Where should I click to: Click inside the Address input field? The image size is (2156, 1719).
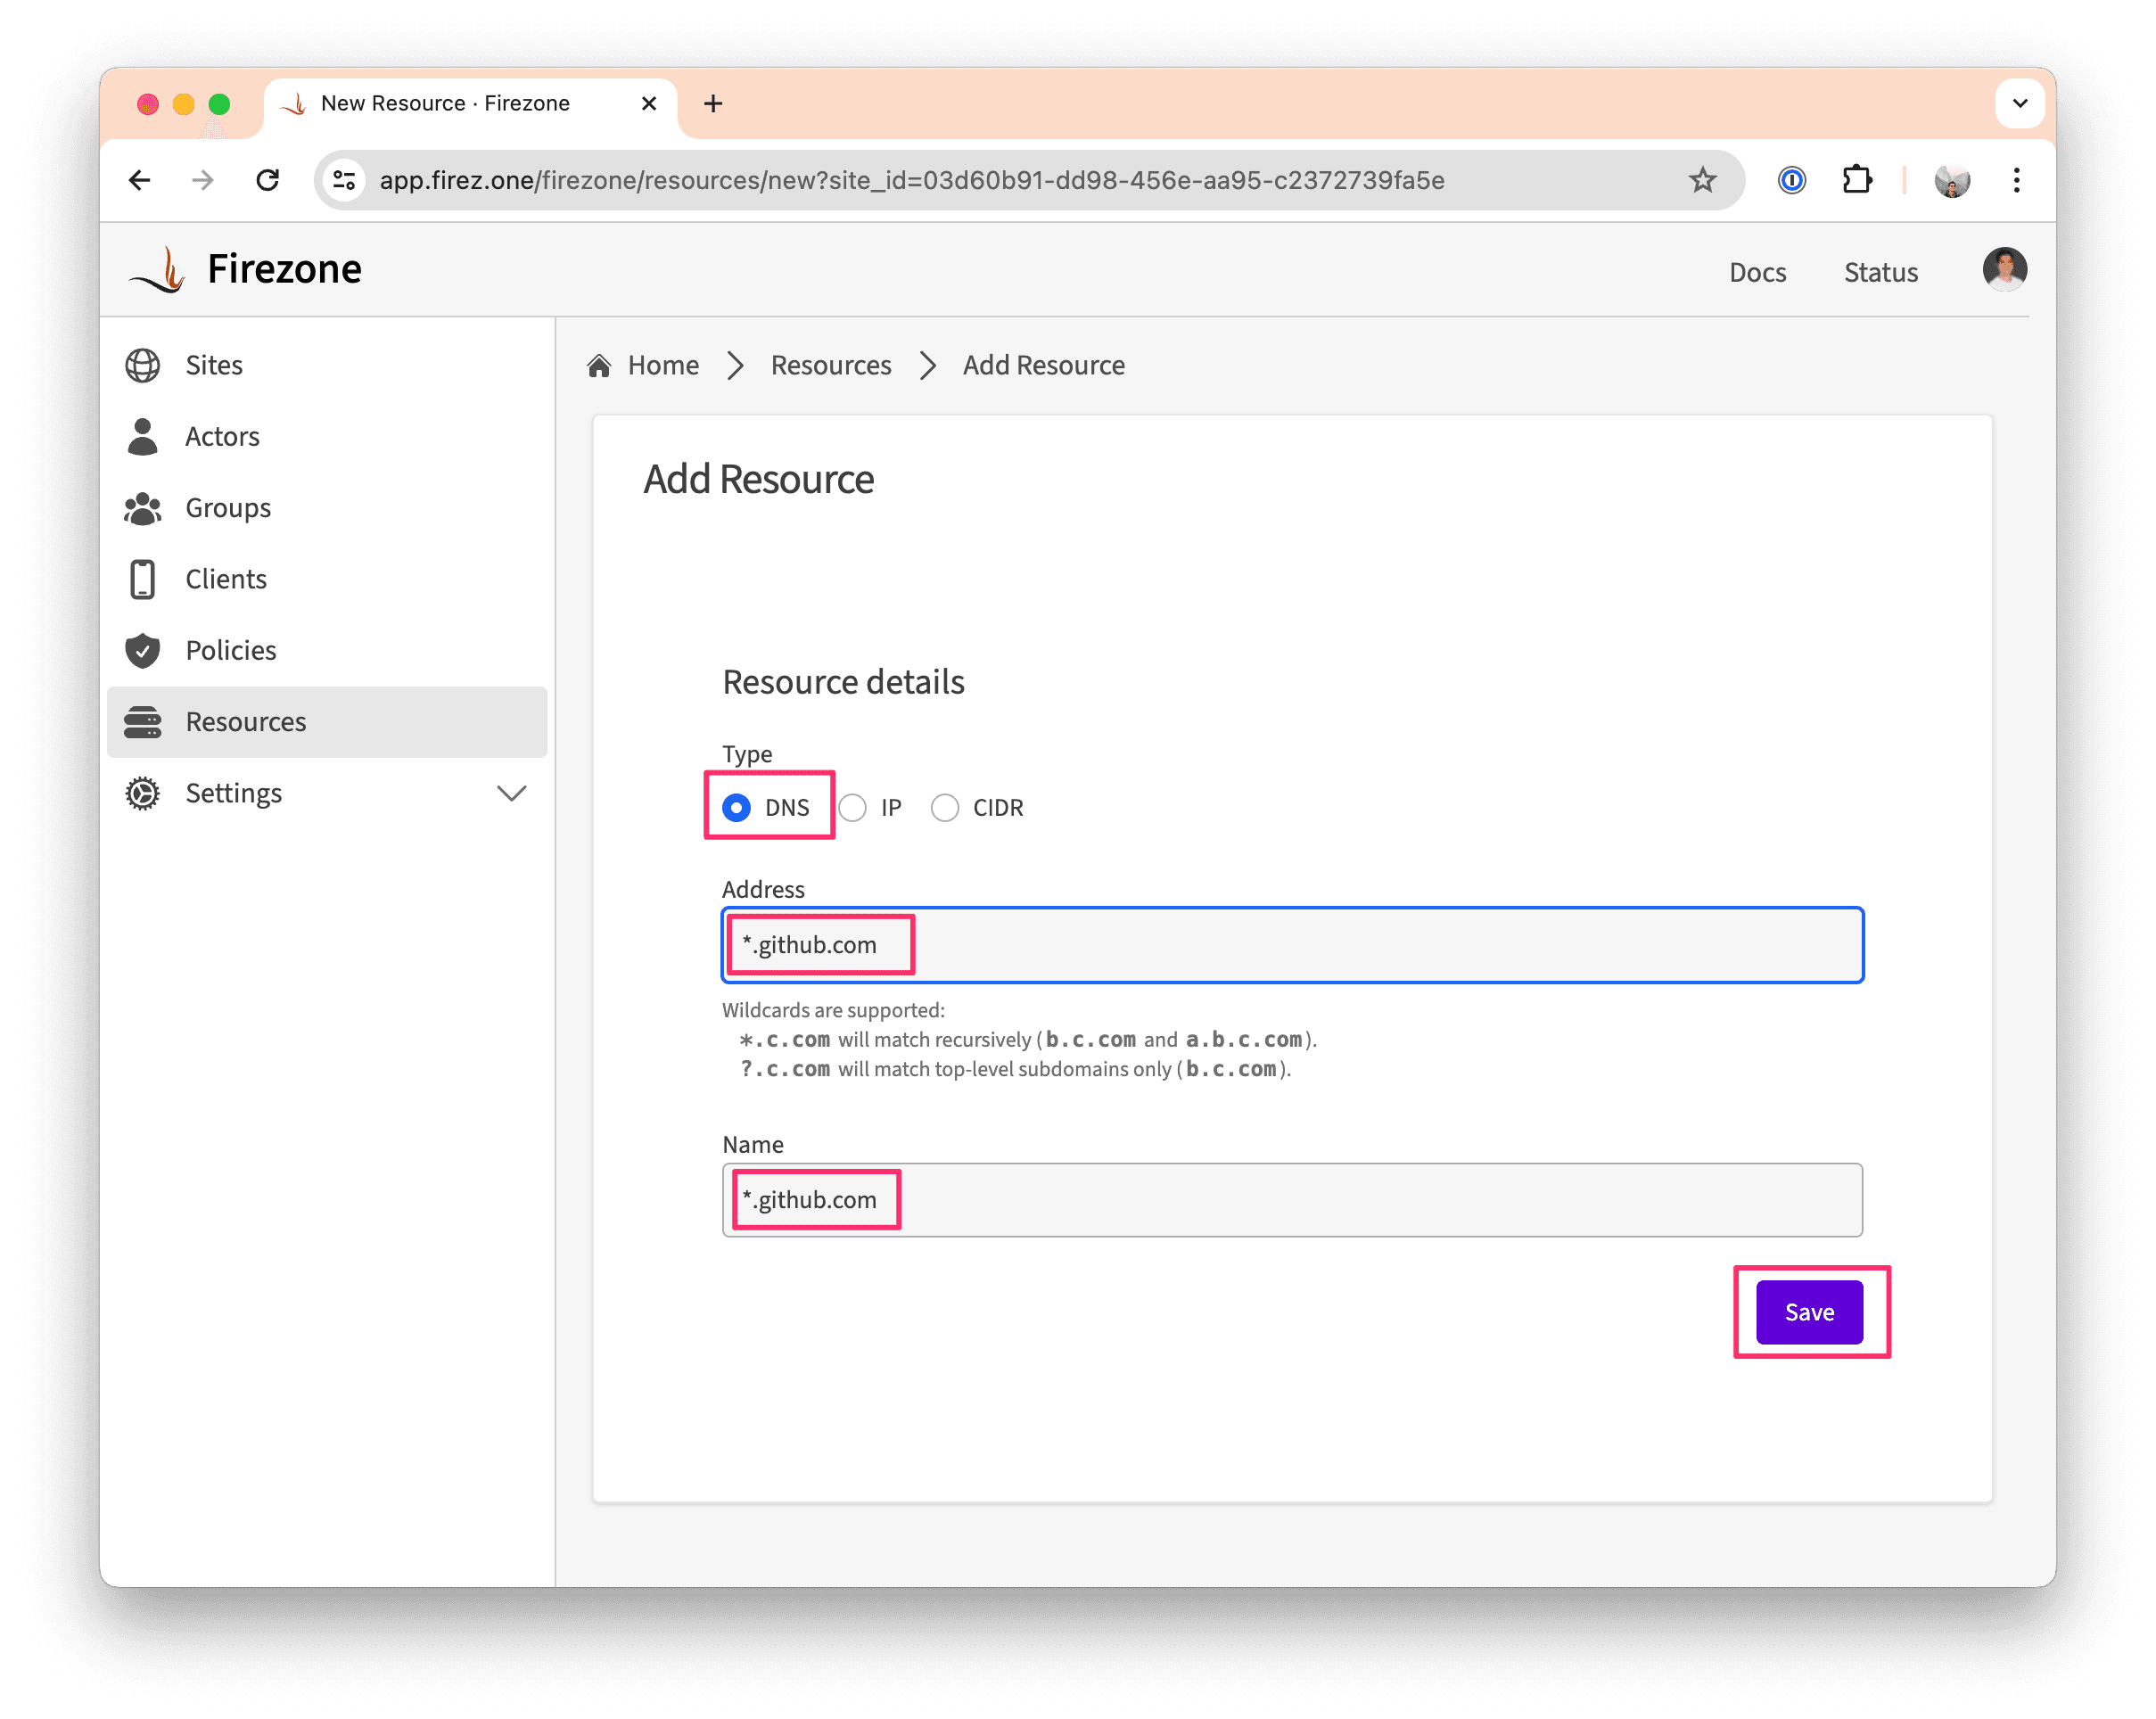pos(1290,944)
